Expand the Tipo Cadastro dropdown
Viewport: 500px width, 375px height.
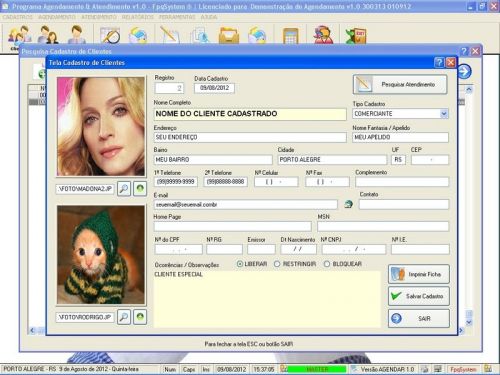click(444, 114)
